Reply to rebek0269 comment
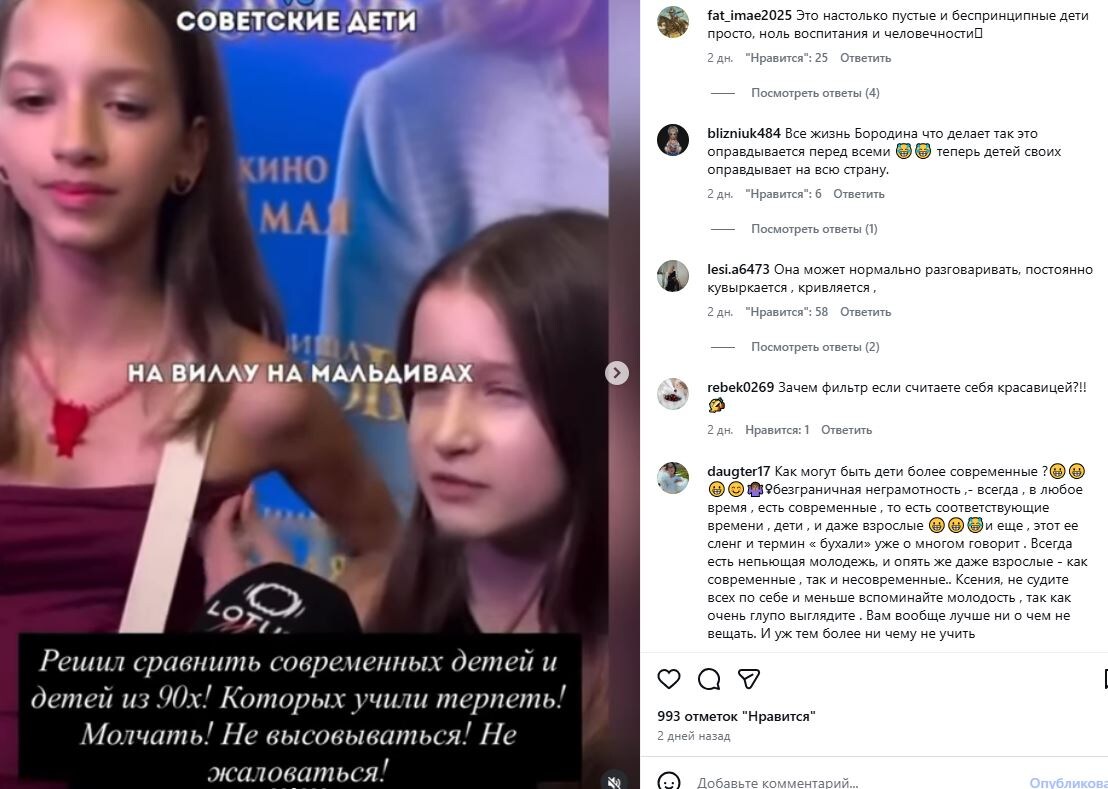 [846, 429]
